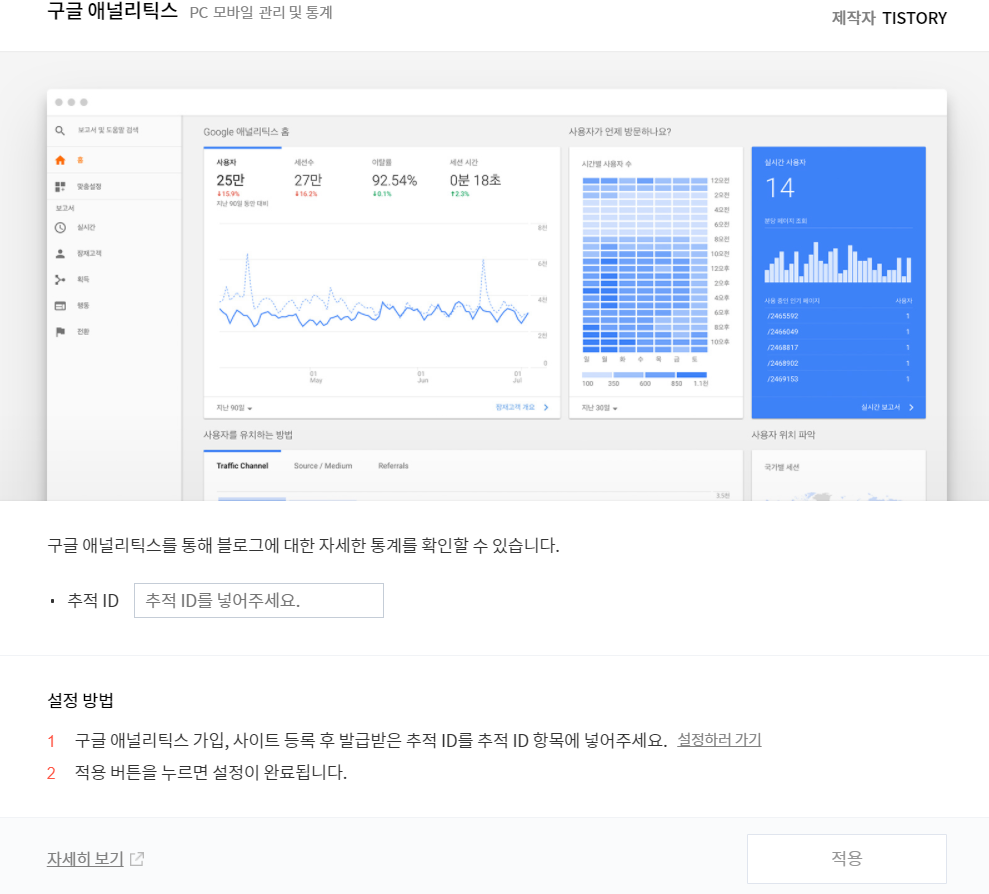This screenshot has width=989, height=894.
Task: Click the 잠재고객 개요 link in preview
Action: click(x=522, y=408)
